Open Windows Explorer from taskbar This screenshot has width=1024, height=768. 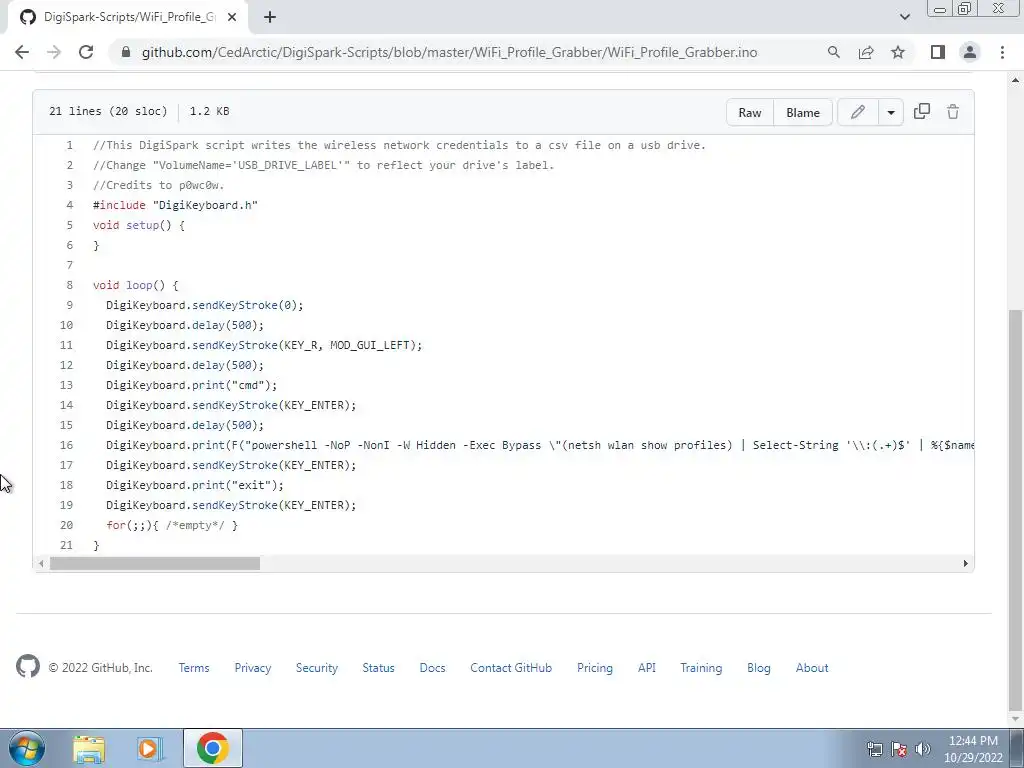[89, 748]
